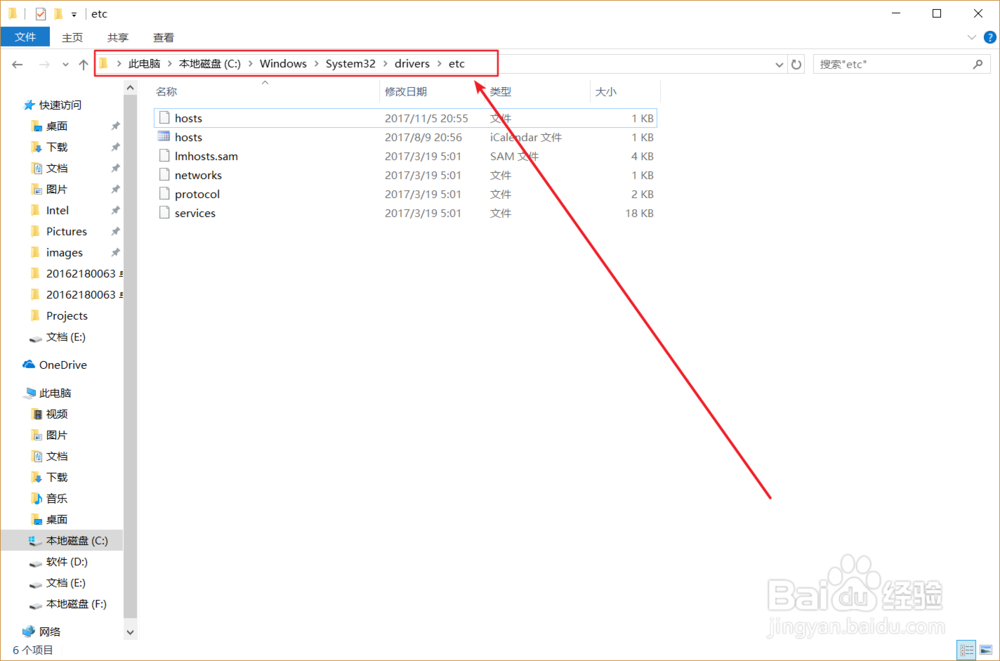1000x661 pixels.
Task: Open 视频 under 此电脑
Action: click(x=57, y=414)
